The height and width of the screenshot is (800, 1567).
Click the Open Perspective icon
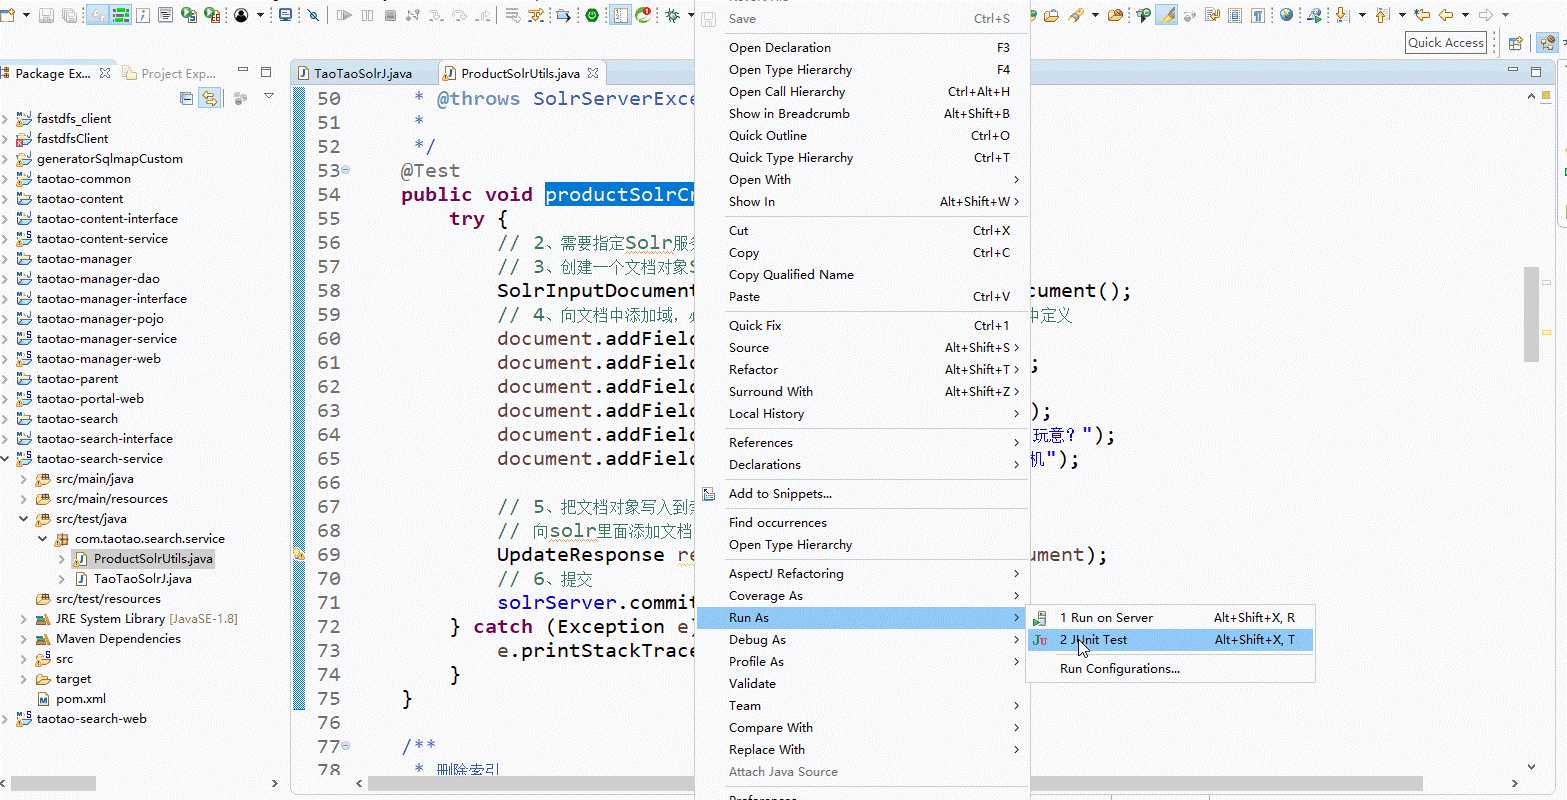coord(1515,43)
